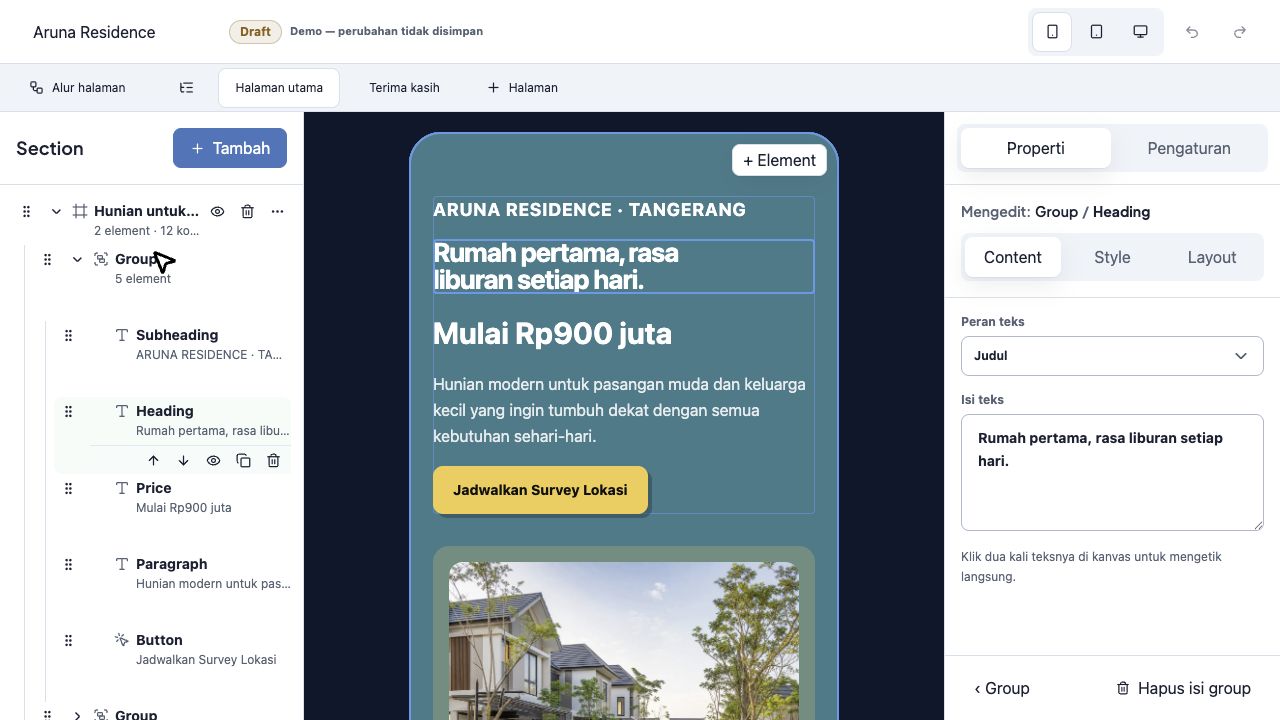Click the drag handle beside Button
The height and width of the screenshot is (720, 1280).
[x=68, y=640]
